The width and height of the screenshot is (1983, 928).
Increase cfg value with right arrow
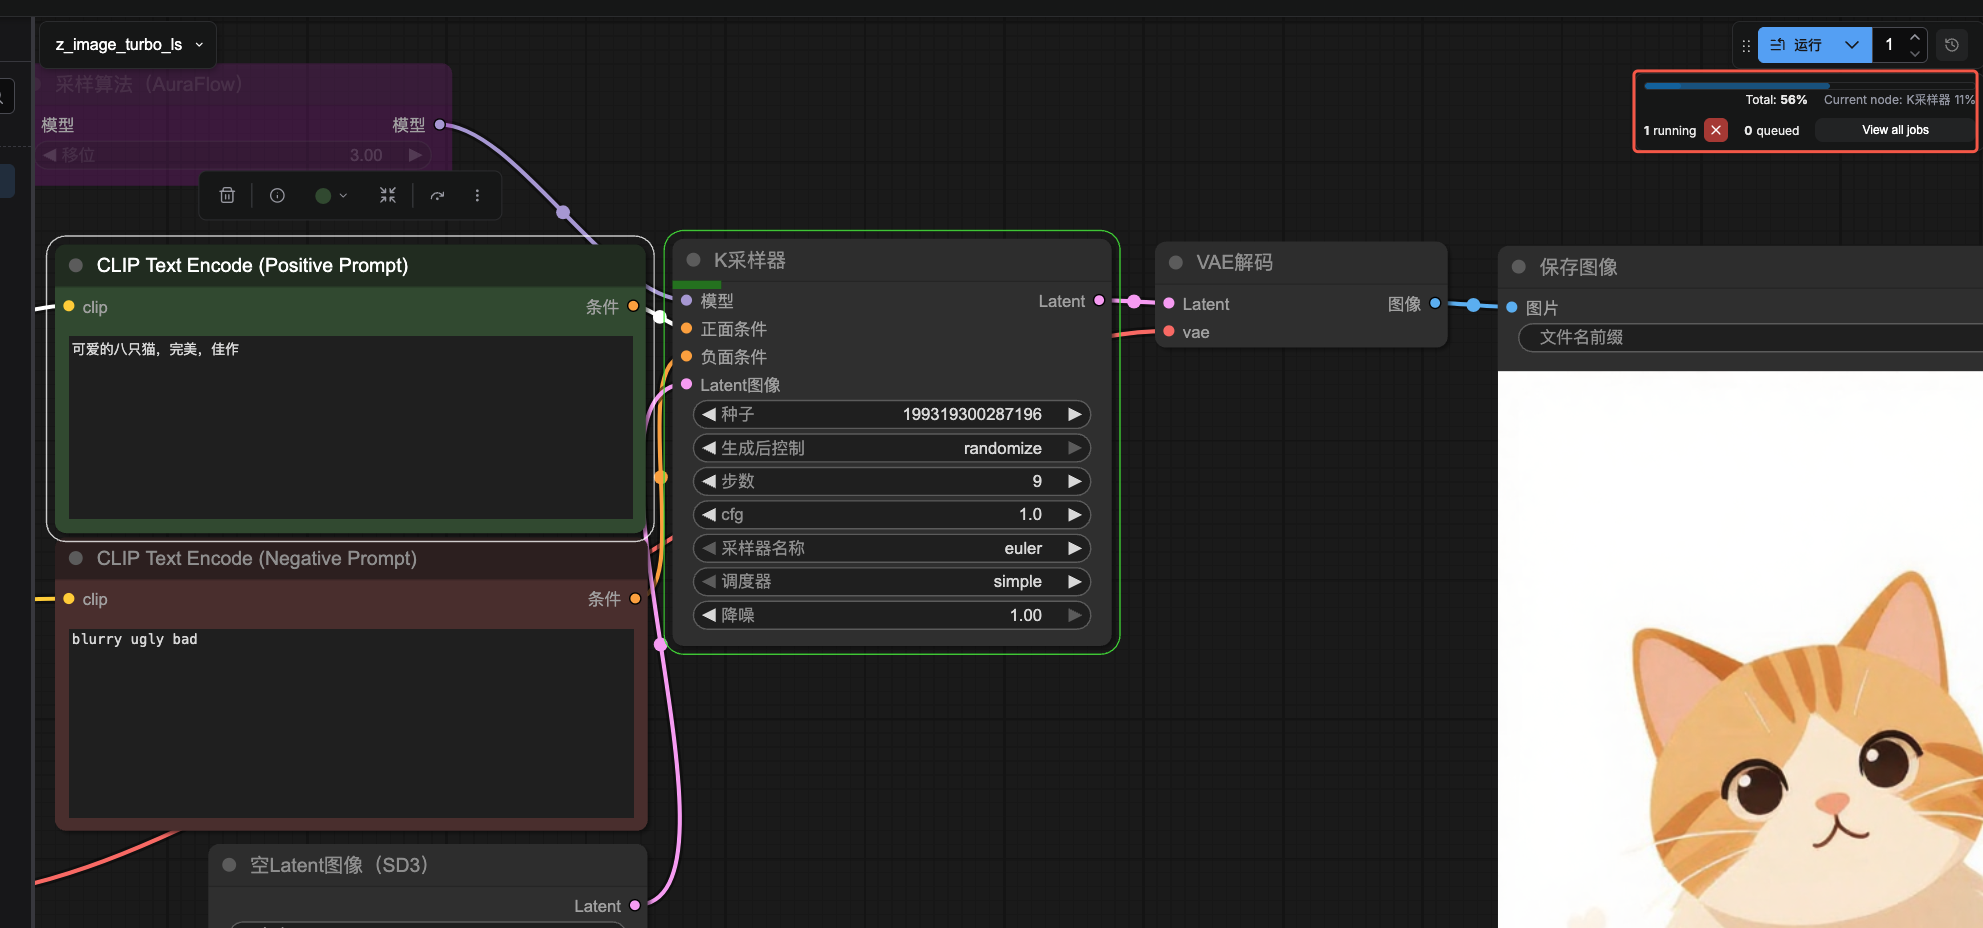[x=1075, y=514]
